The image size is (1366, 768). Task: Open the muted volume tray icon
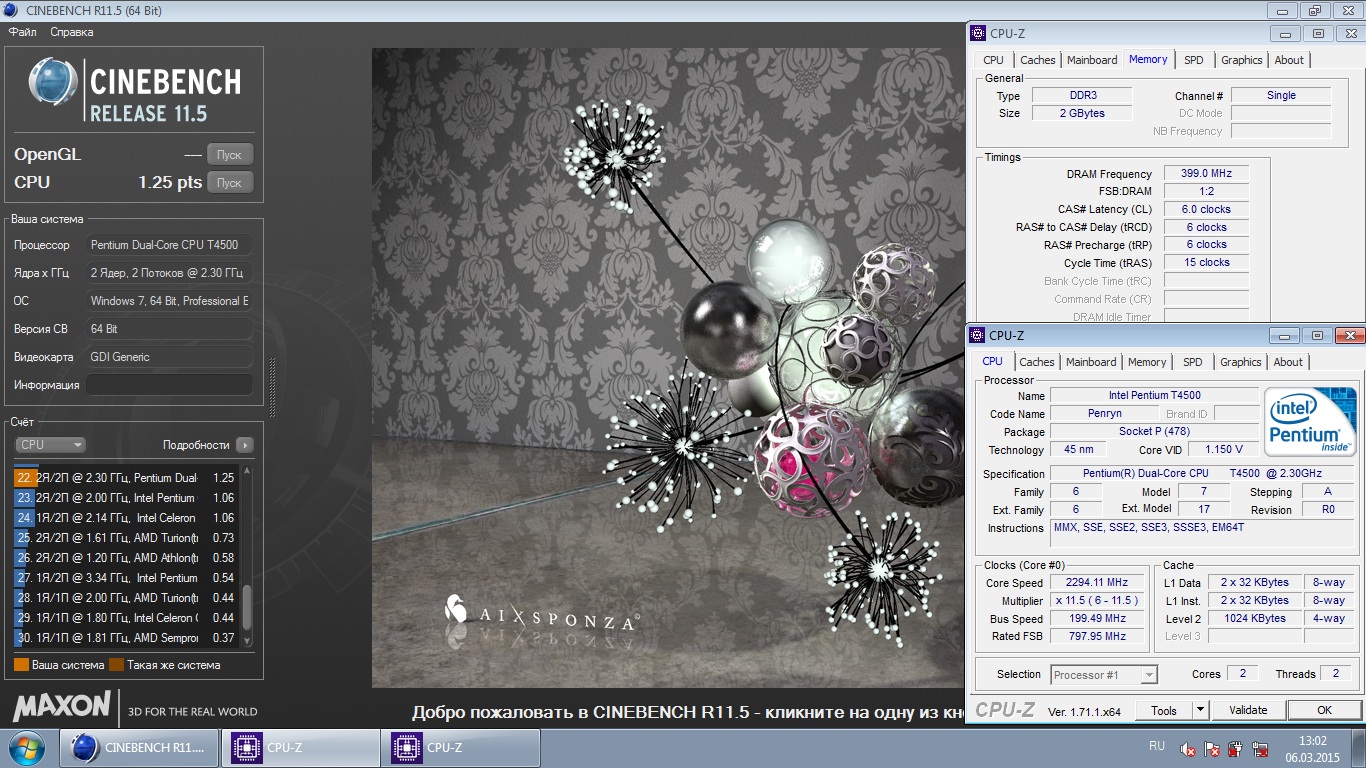(1188, 748)
